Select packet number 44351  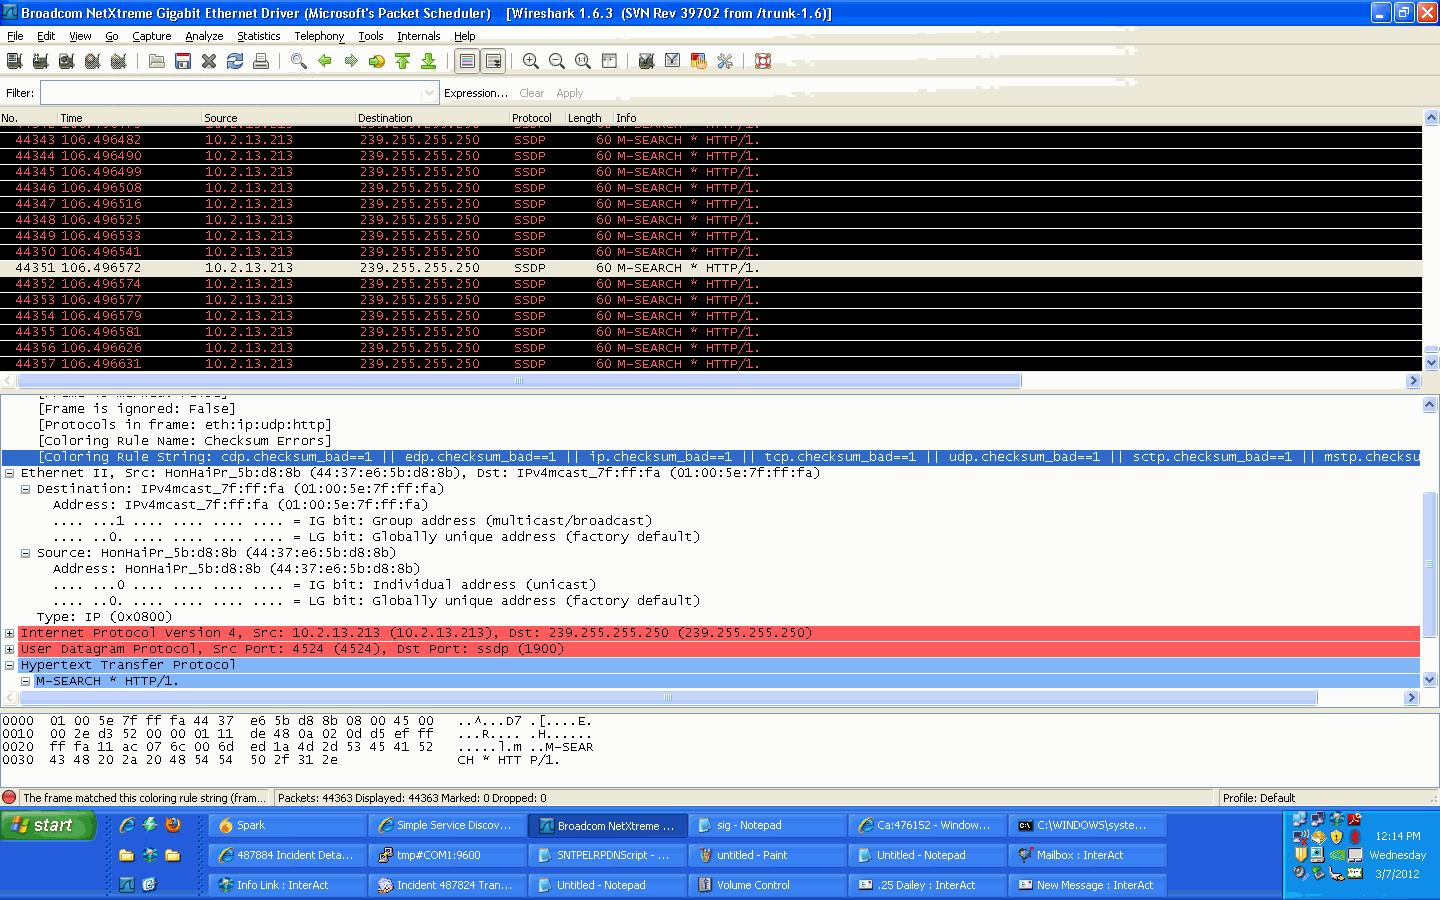click(x=711, y=268)
